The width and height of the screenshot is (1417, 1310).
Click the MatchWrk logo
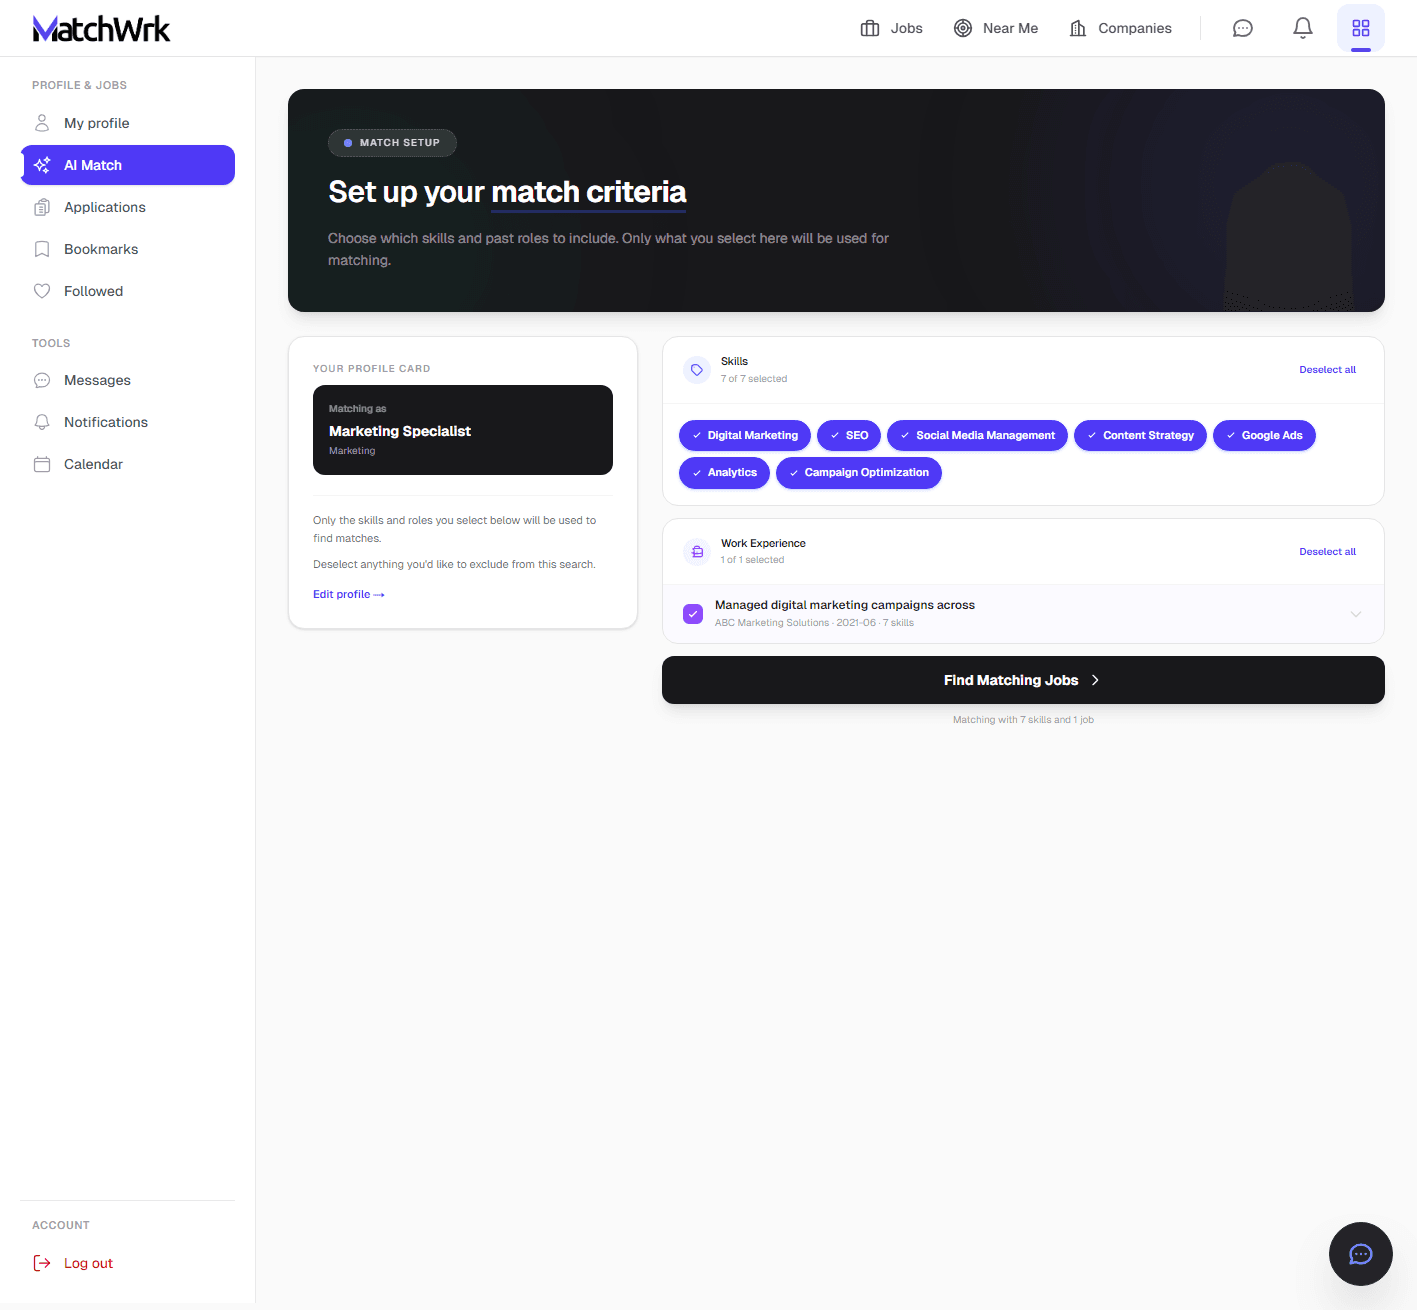[101, 29]
